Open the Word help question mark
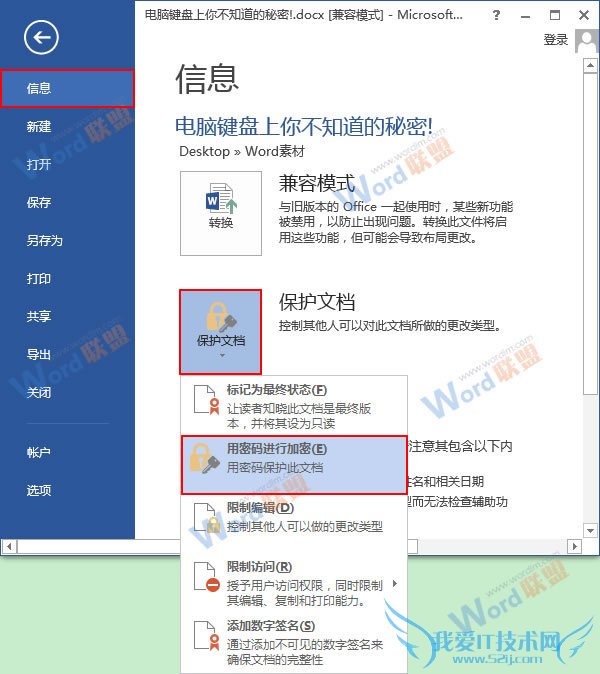The image size is (600, 674). (496, 15)
